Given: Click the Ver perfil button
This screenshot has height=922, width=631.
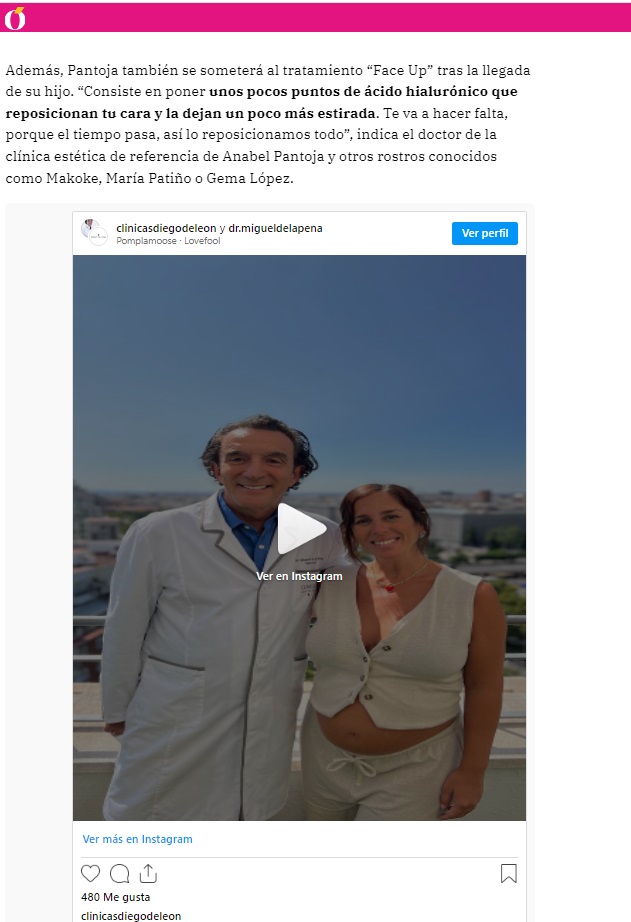Looking at the screenshot, I should point(485,233).
